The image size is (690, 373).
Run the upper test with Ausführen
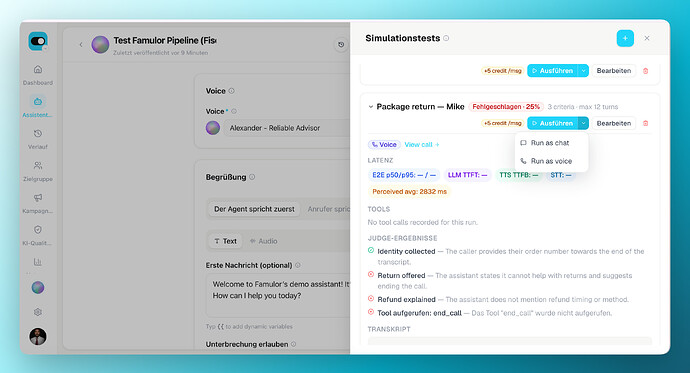(x=553, y=71)
